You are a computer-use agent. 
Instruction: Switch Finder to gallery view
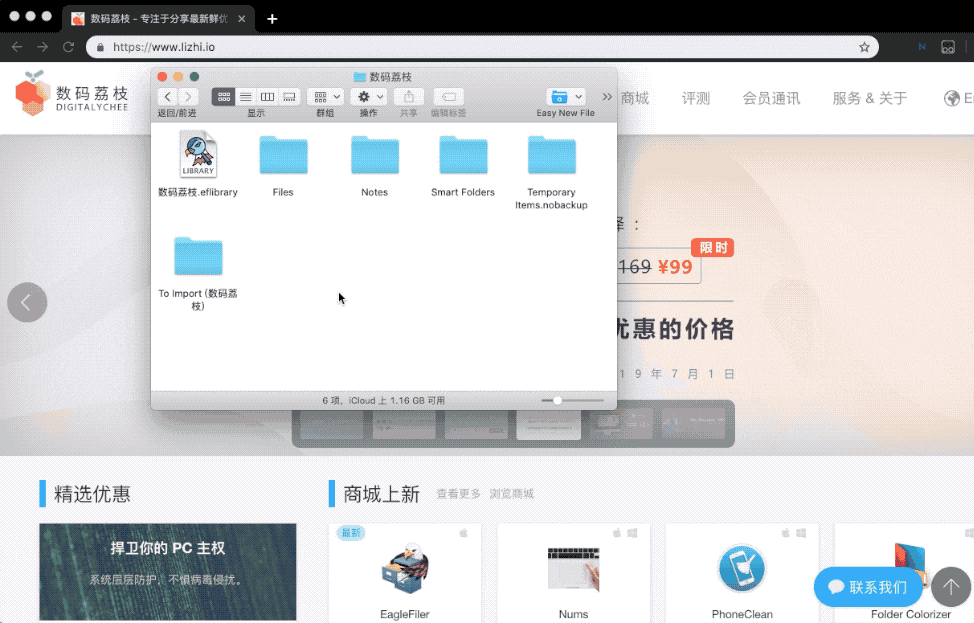(289, 97)
